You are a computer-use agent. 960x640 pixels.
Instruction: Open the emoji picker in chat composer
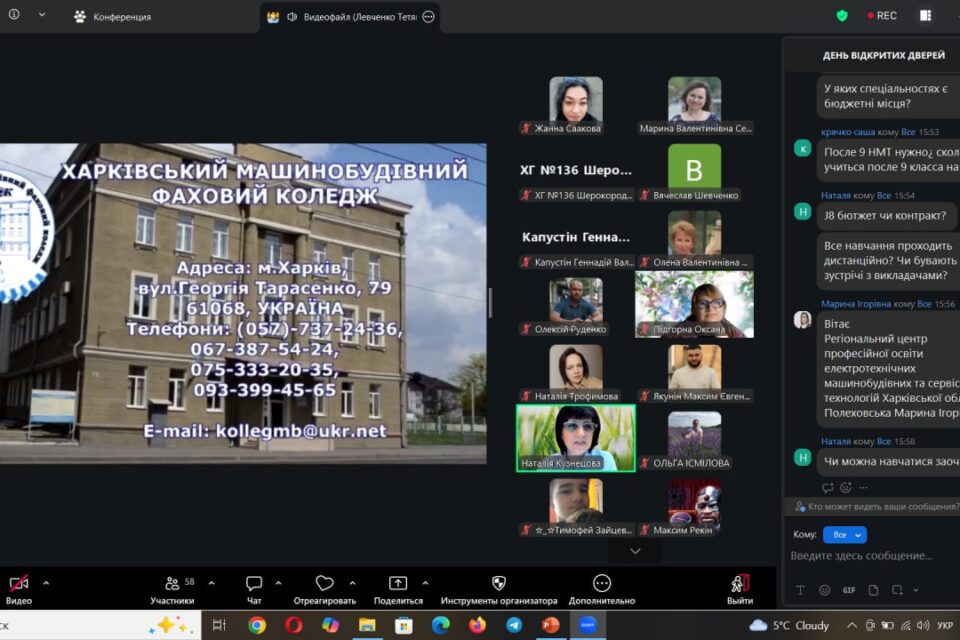click(825, 590)
